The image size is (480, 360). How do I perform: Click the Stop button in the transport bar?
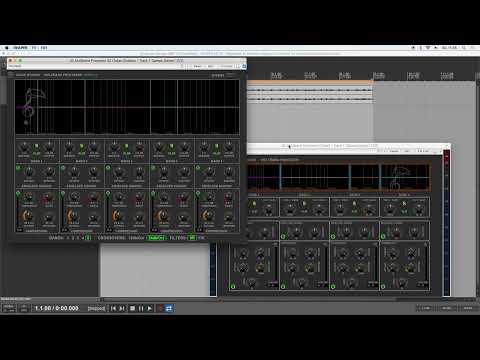[132, 308]
